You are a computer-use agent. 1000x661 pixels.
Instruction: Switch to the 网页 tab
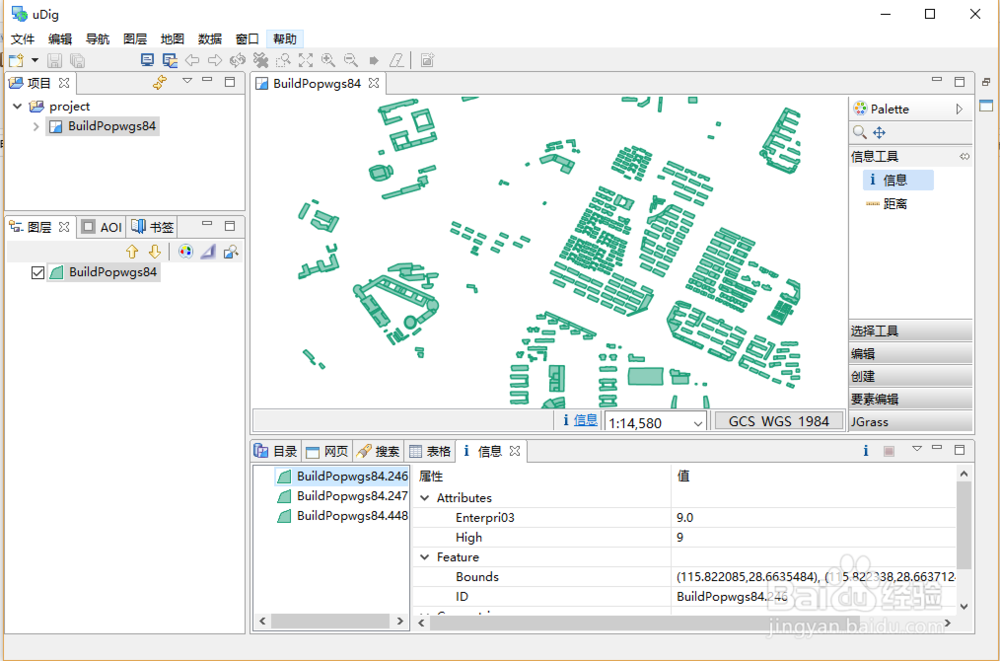pos(327,451)
